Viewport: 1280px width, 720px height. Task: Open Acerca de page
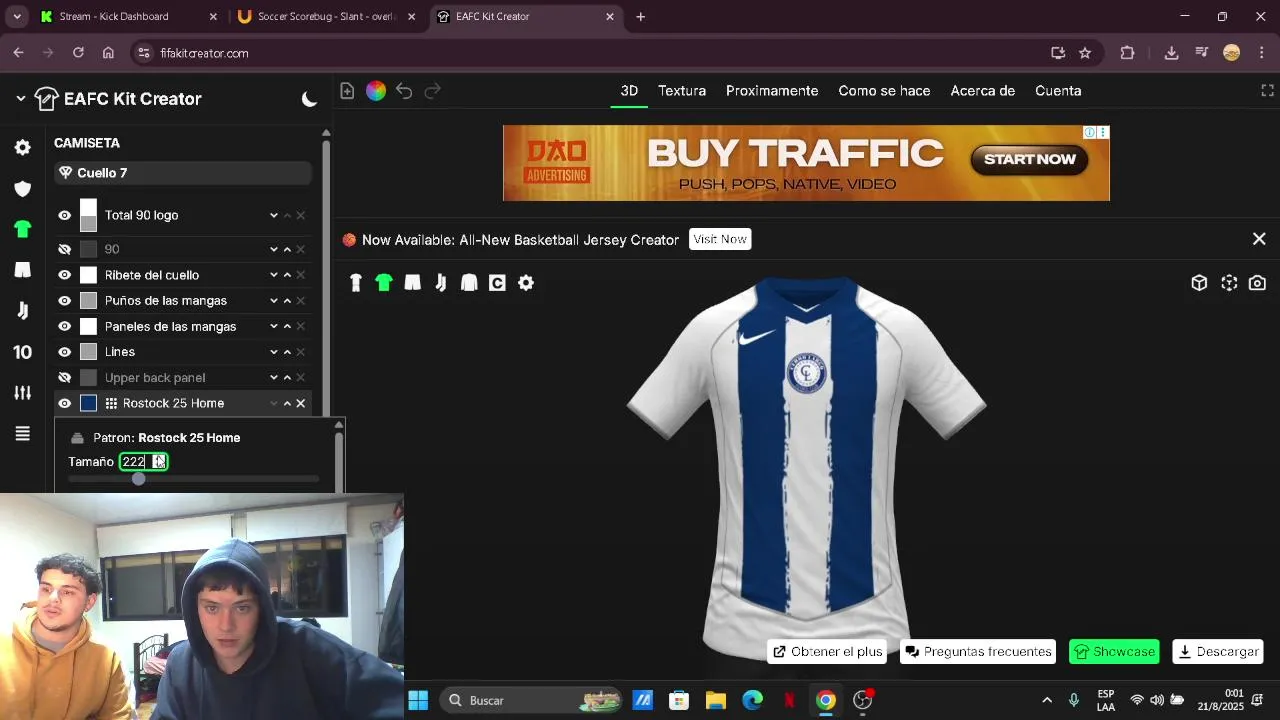point(983,91)
